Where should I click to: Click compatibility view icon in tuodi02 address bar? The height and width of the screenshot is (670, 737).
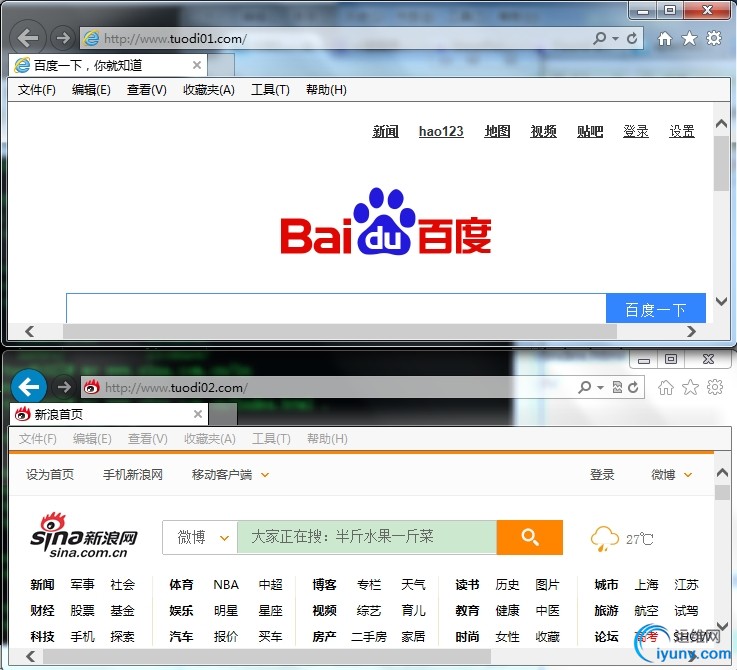pos(617,387)
